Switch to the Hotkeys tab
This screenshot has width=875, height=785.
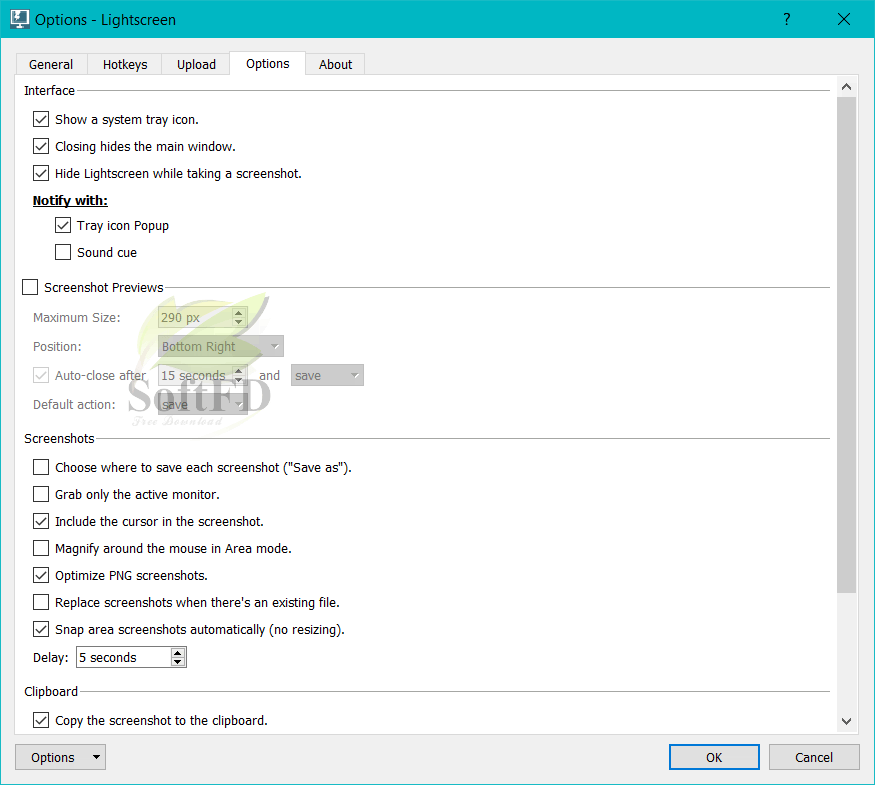125,64
